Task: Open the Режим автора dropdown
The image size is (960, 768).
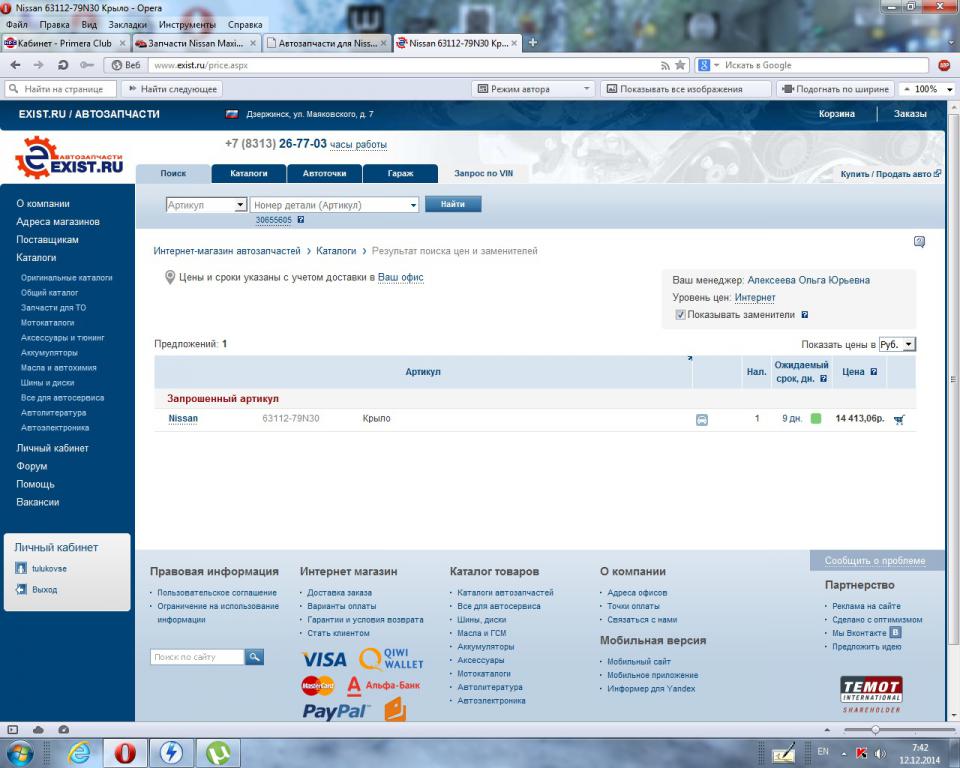Action: coord(534,89)
